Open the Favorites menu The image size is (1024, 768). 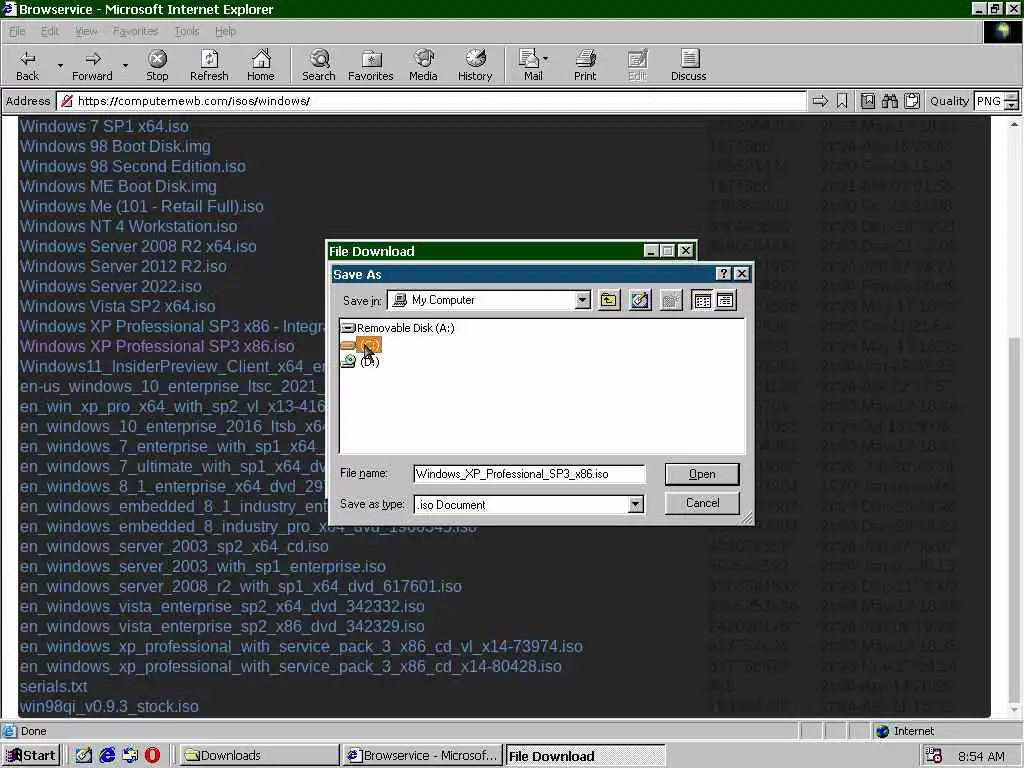click(135, 31)
